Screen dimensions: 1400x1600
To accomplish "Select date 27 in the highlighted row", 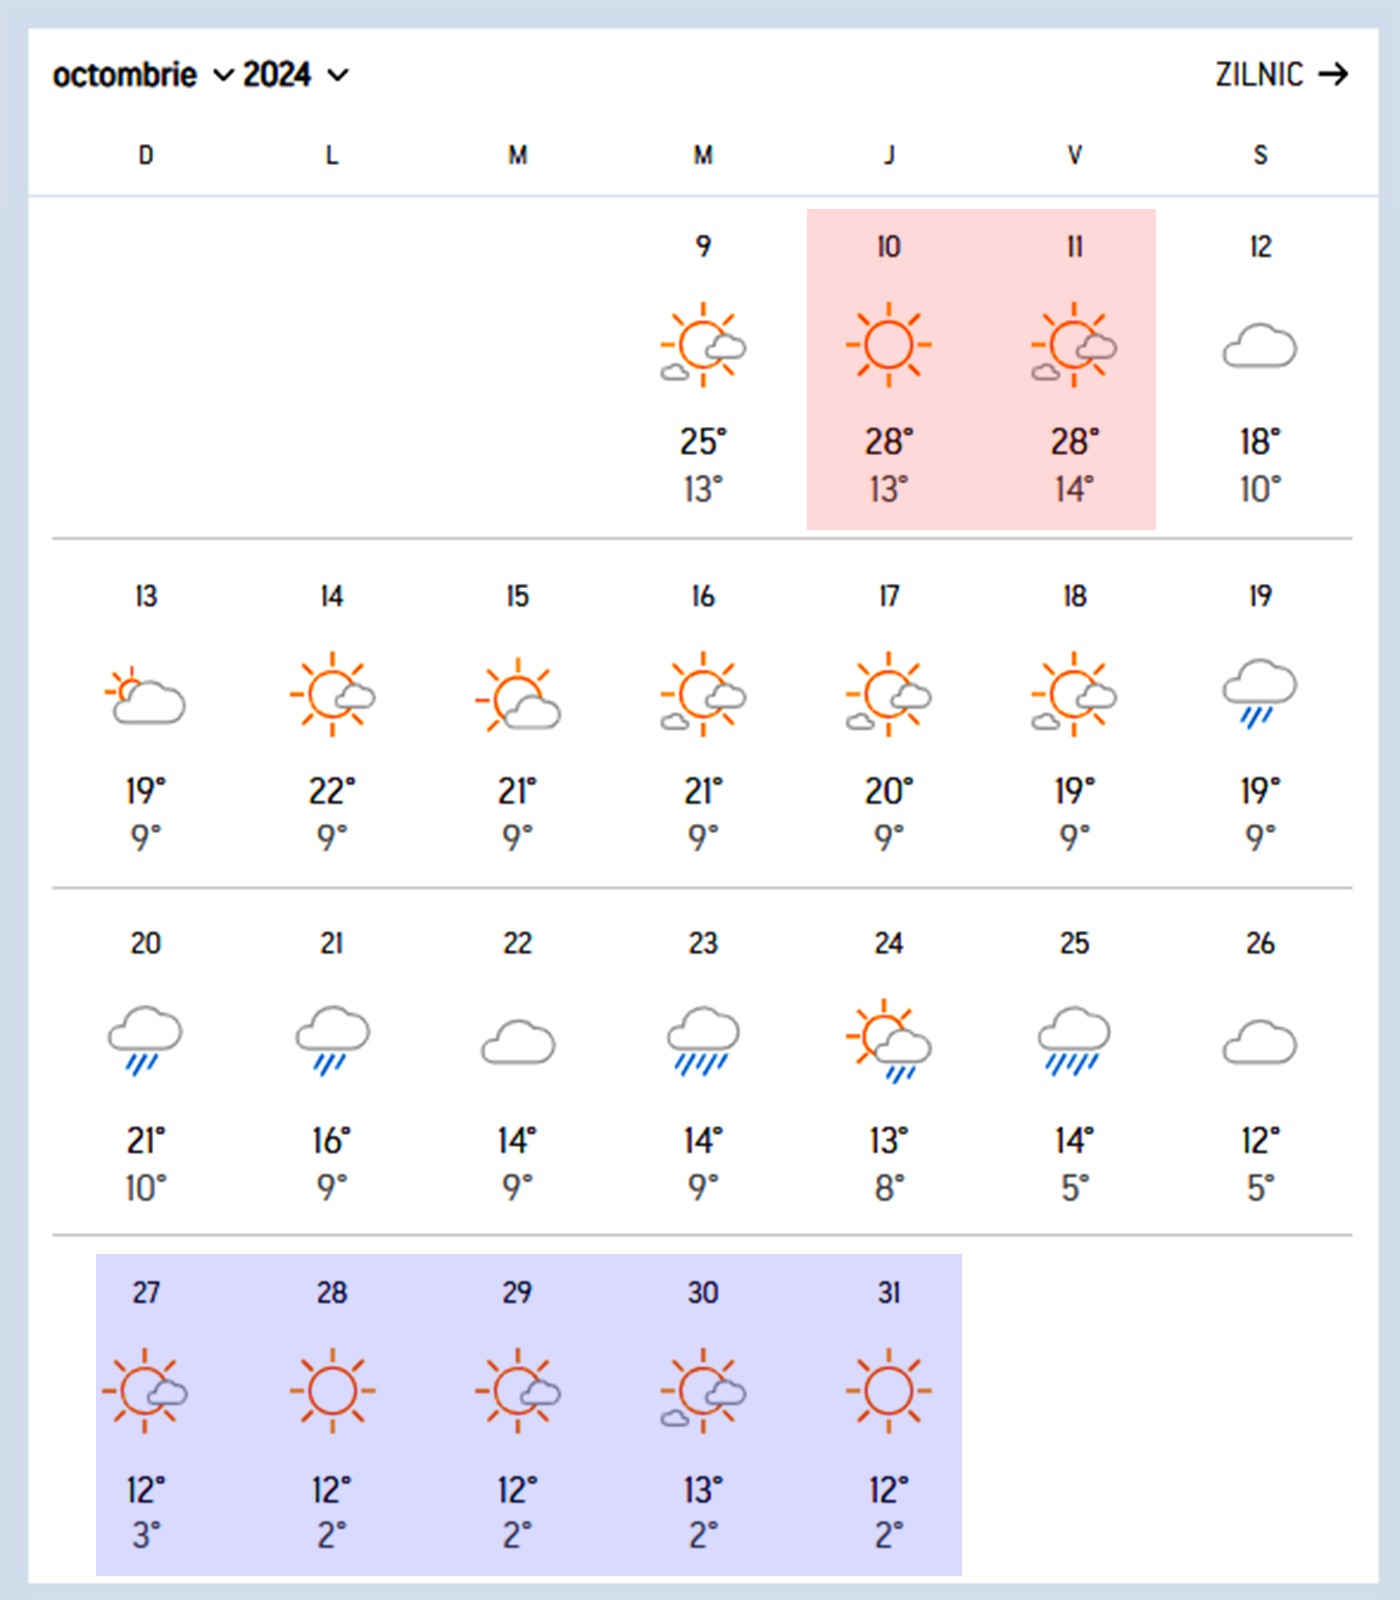I will pos(146,1292).
